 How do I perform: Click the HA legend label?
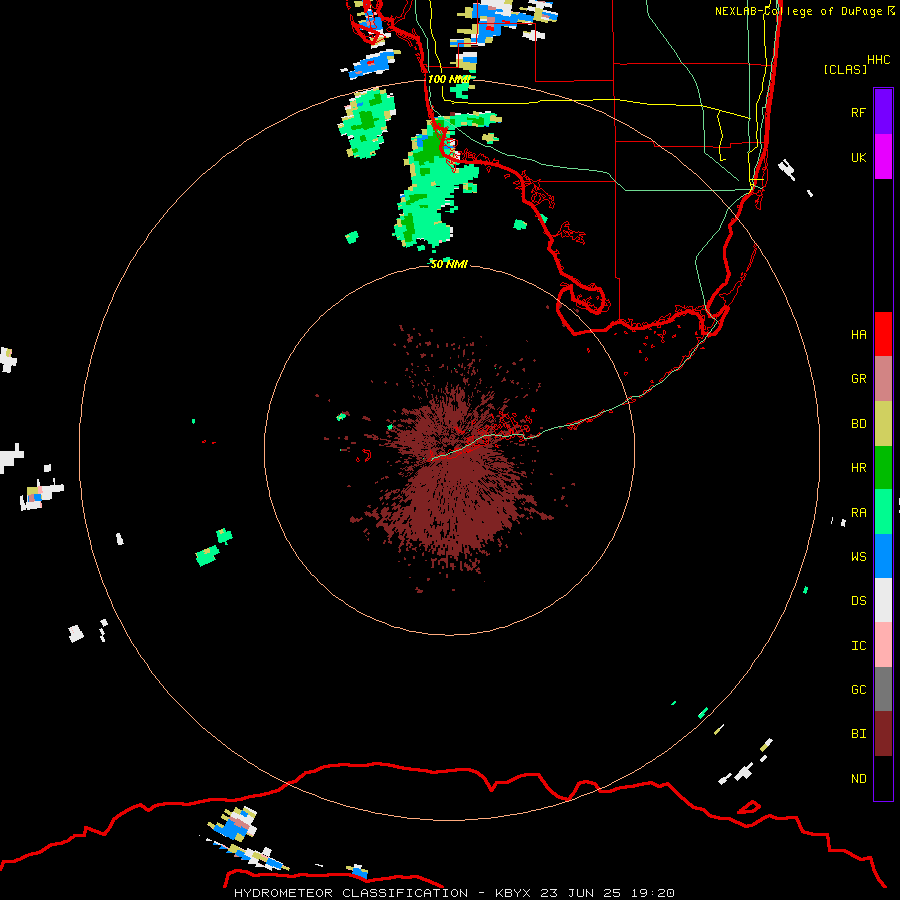pos(858,334)
